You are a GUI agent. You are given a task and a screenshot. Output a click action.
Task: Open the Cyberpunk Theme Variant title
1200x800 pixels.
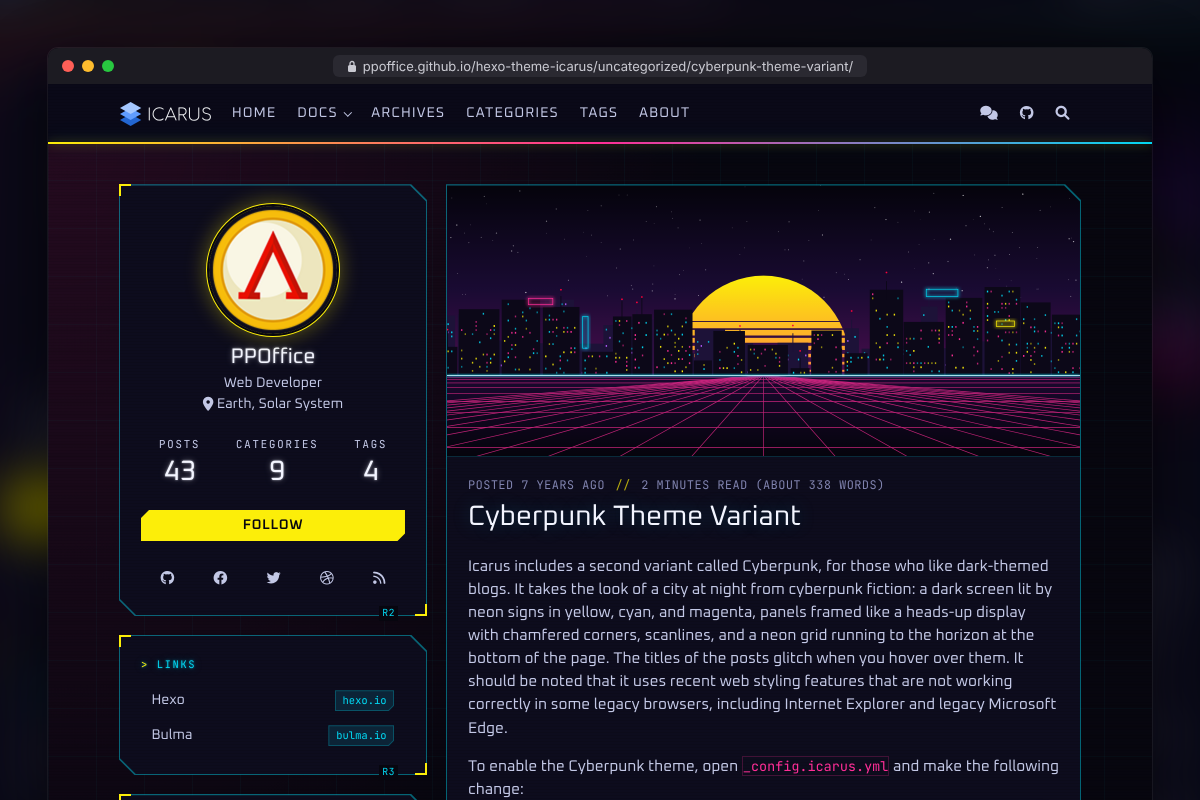pos(635,516)
